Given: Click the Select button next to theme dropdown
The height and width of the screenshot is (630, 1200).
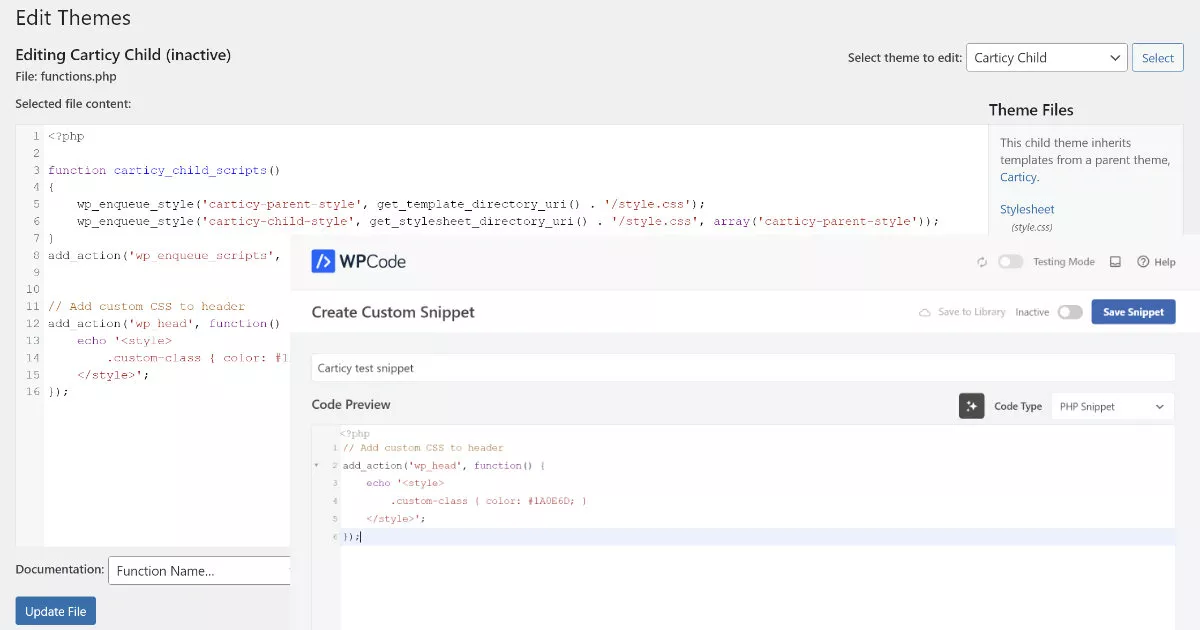Looking at the screenshot, I should click(1158, 58).
